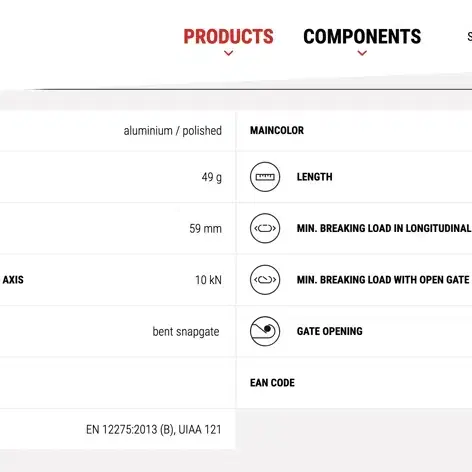Click the 59 mm value
The image size is (472, 472).
point(205,229)
